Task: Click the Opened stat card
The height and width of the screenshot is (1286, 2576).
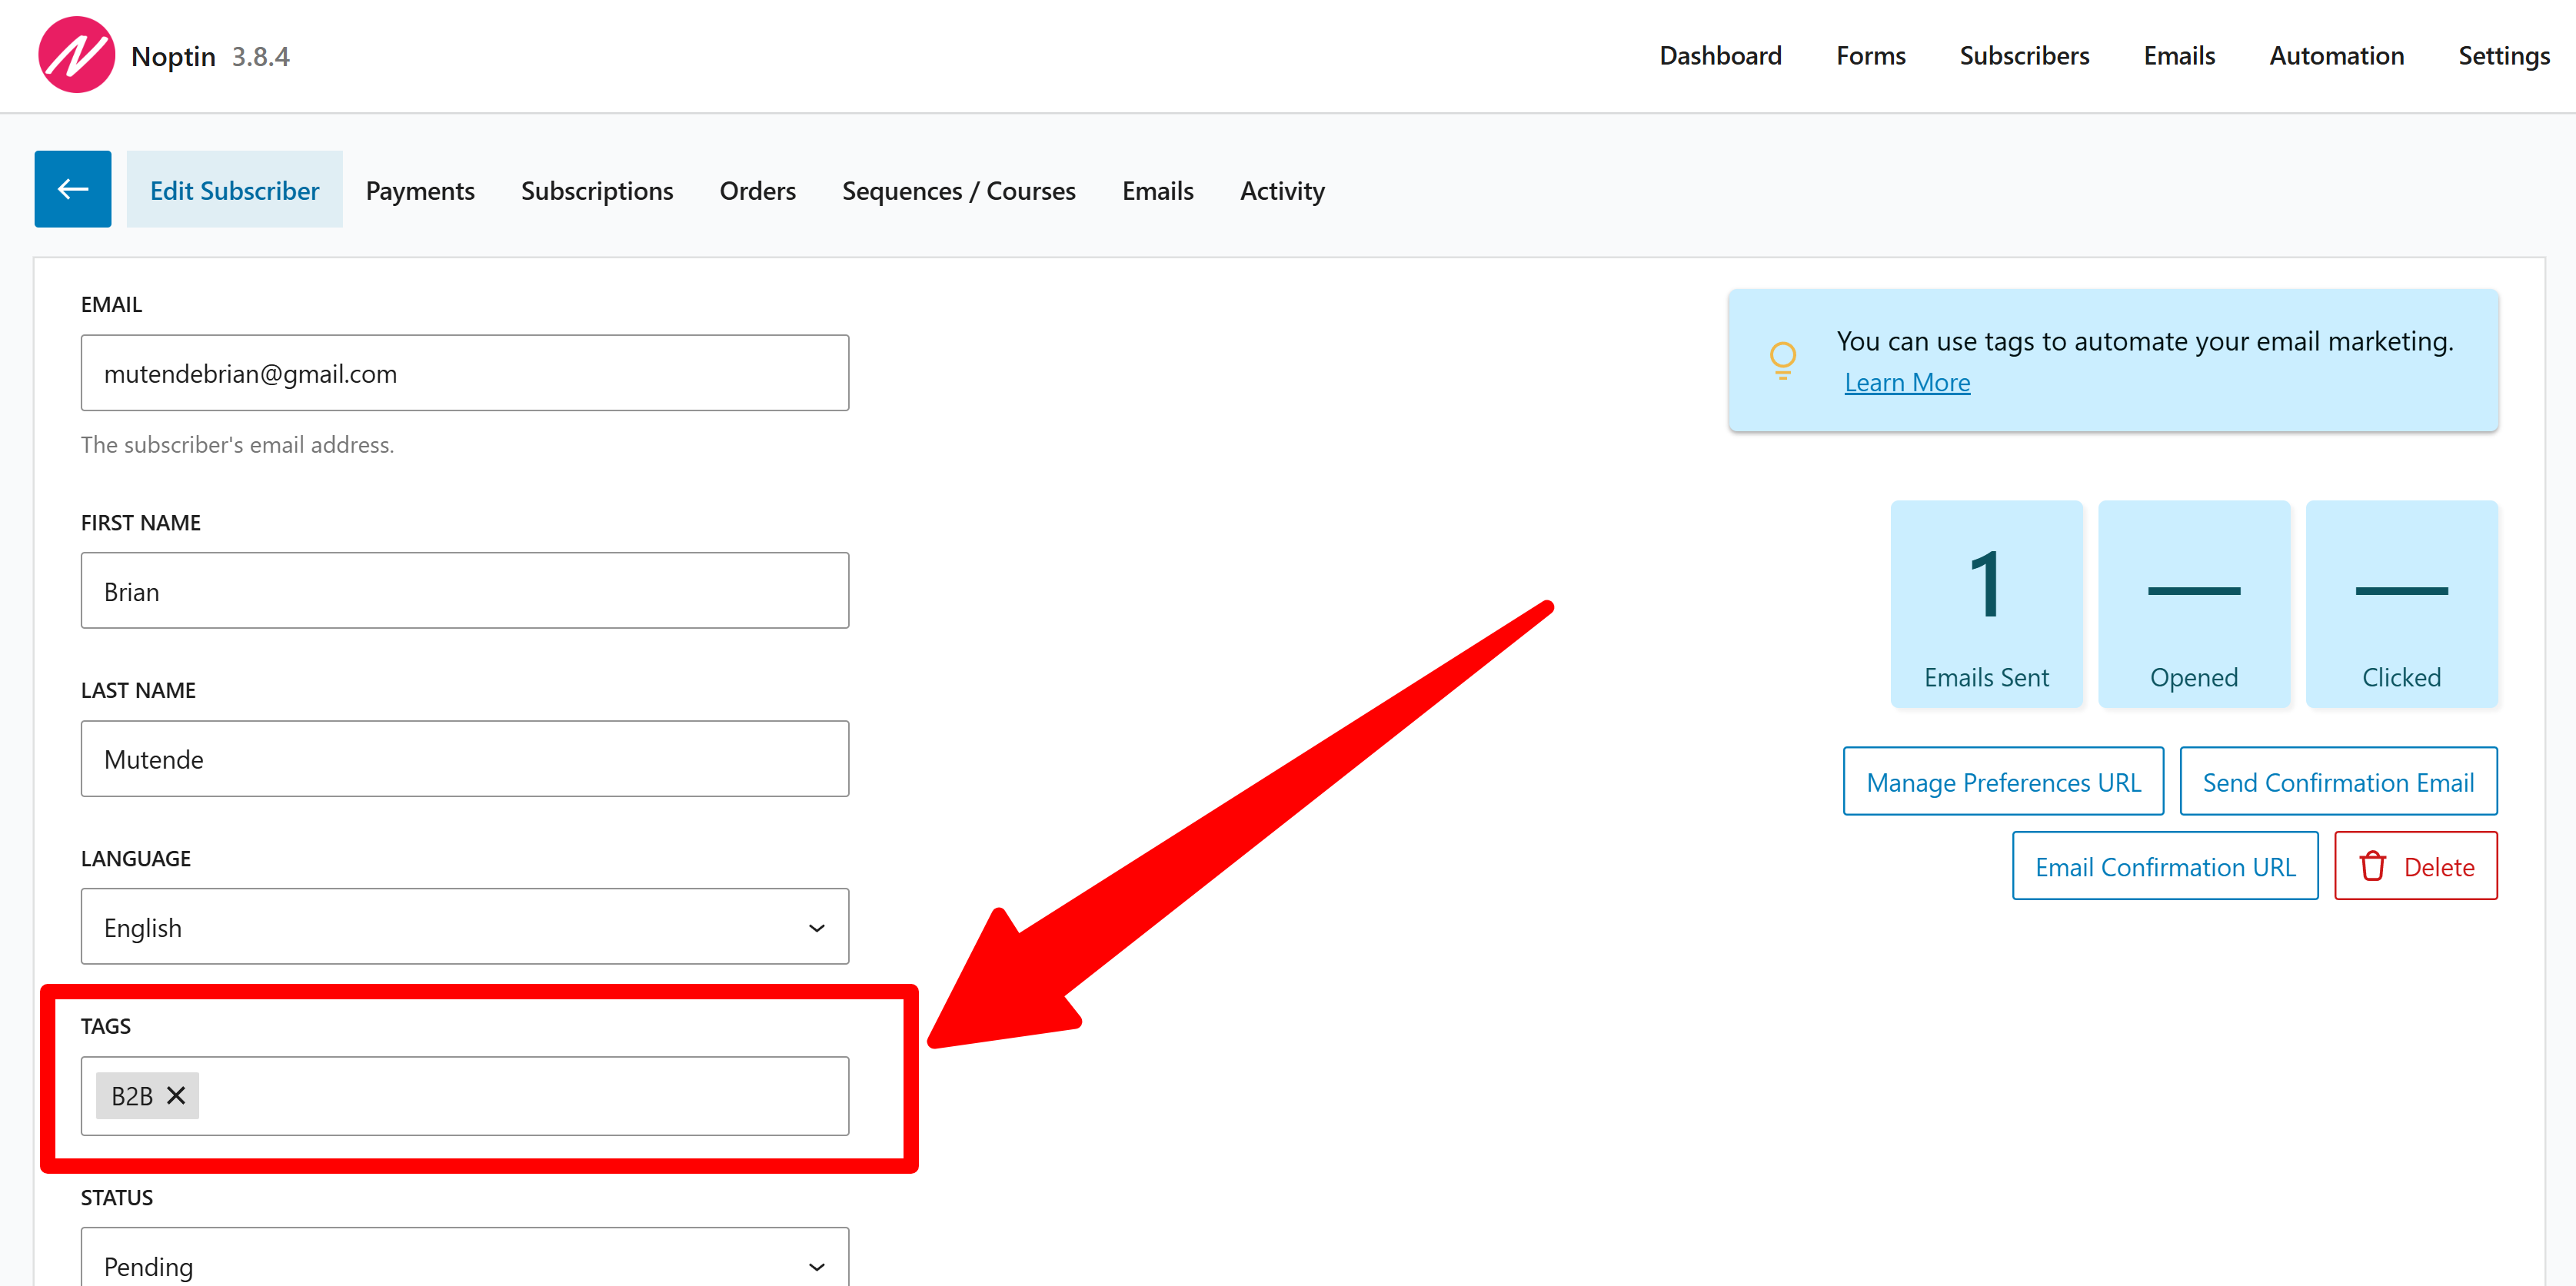Action: [x=2194, y=604]
